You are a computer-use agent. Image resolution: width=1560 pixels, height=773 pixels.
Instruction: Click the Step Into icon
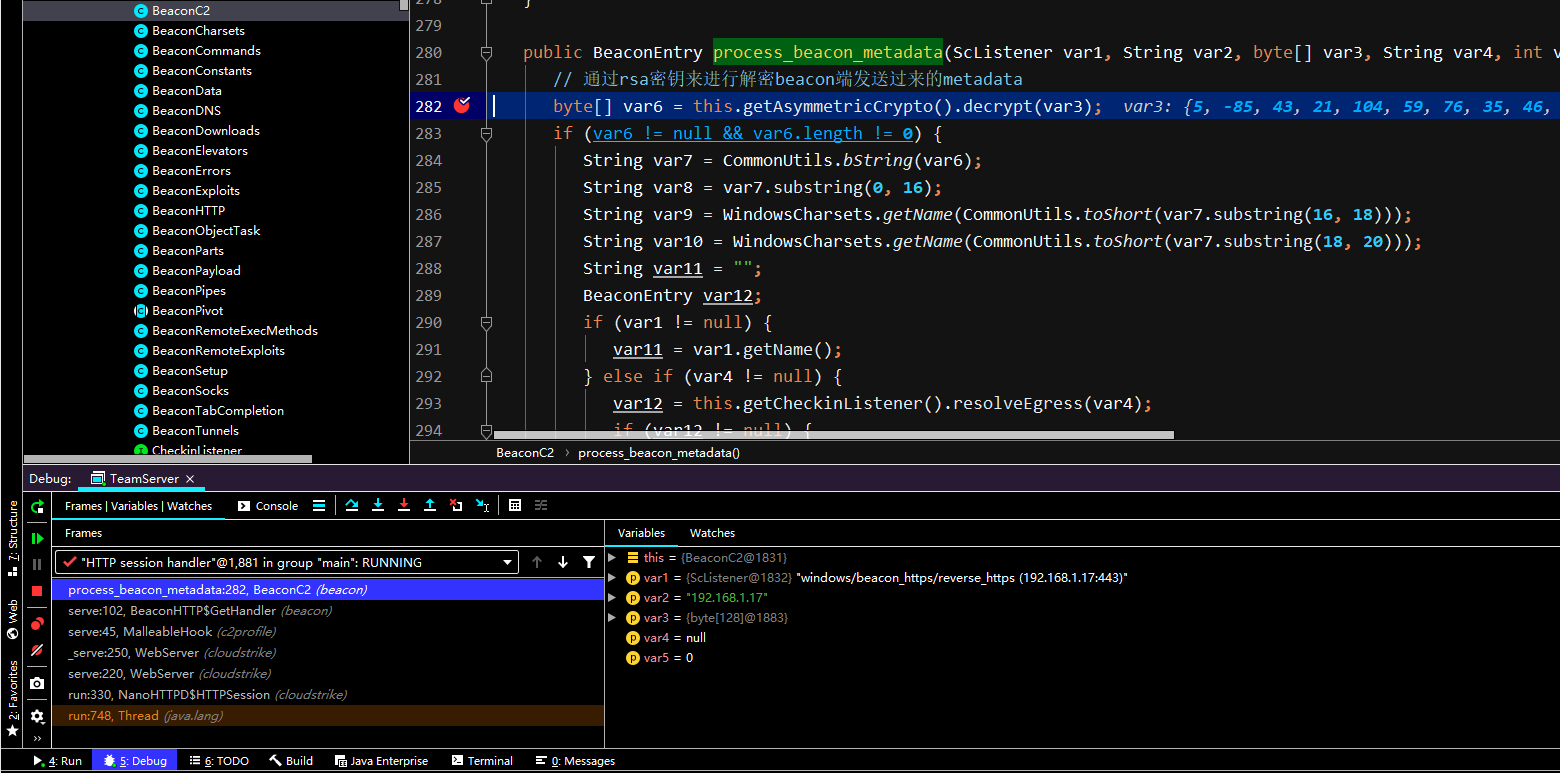pos(378,505)
